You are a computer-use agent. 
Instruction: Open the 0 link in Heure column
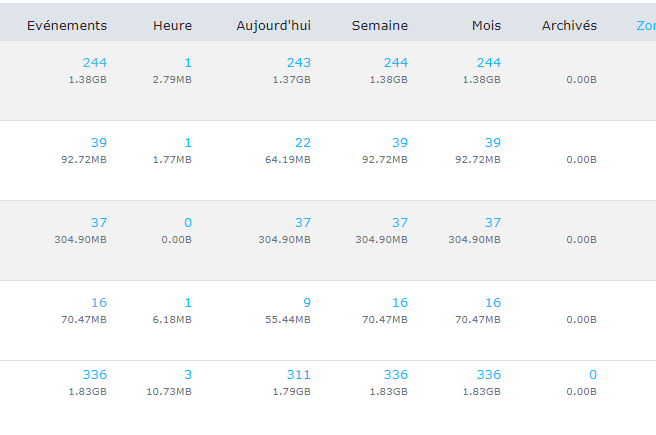click(187, 223)
